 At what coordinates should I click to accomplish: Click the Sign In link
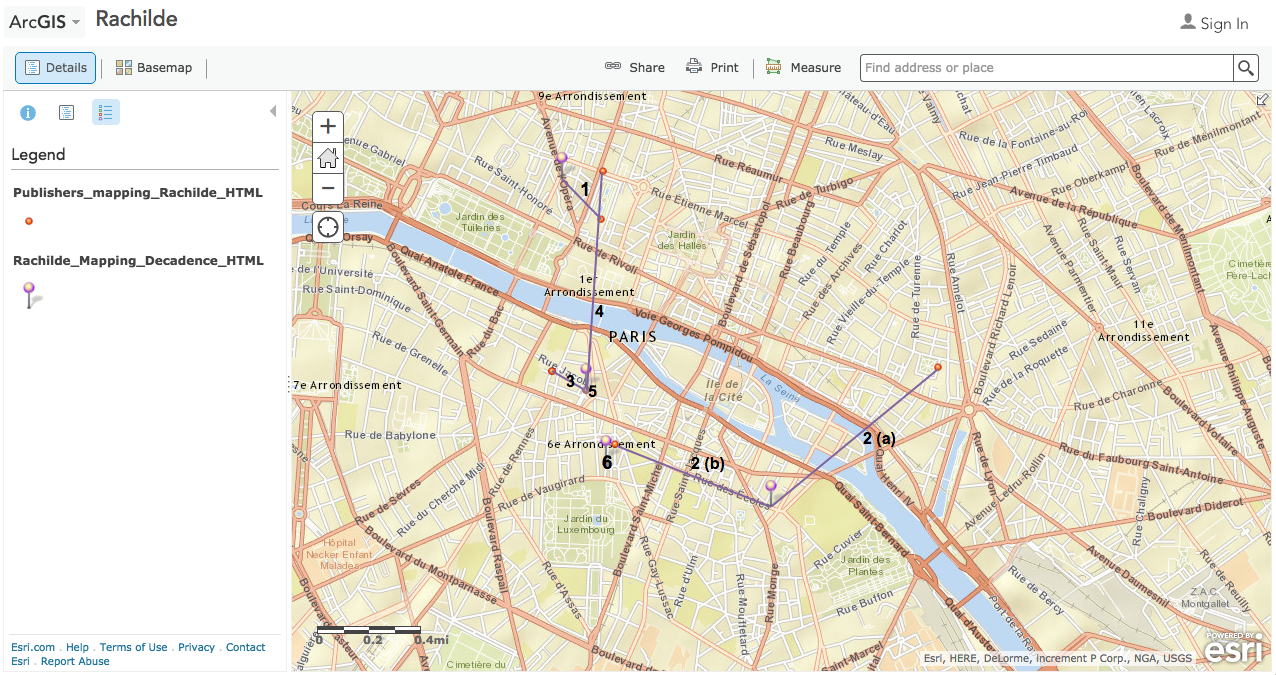tap(1215, 23)
